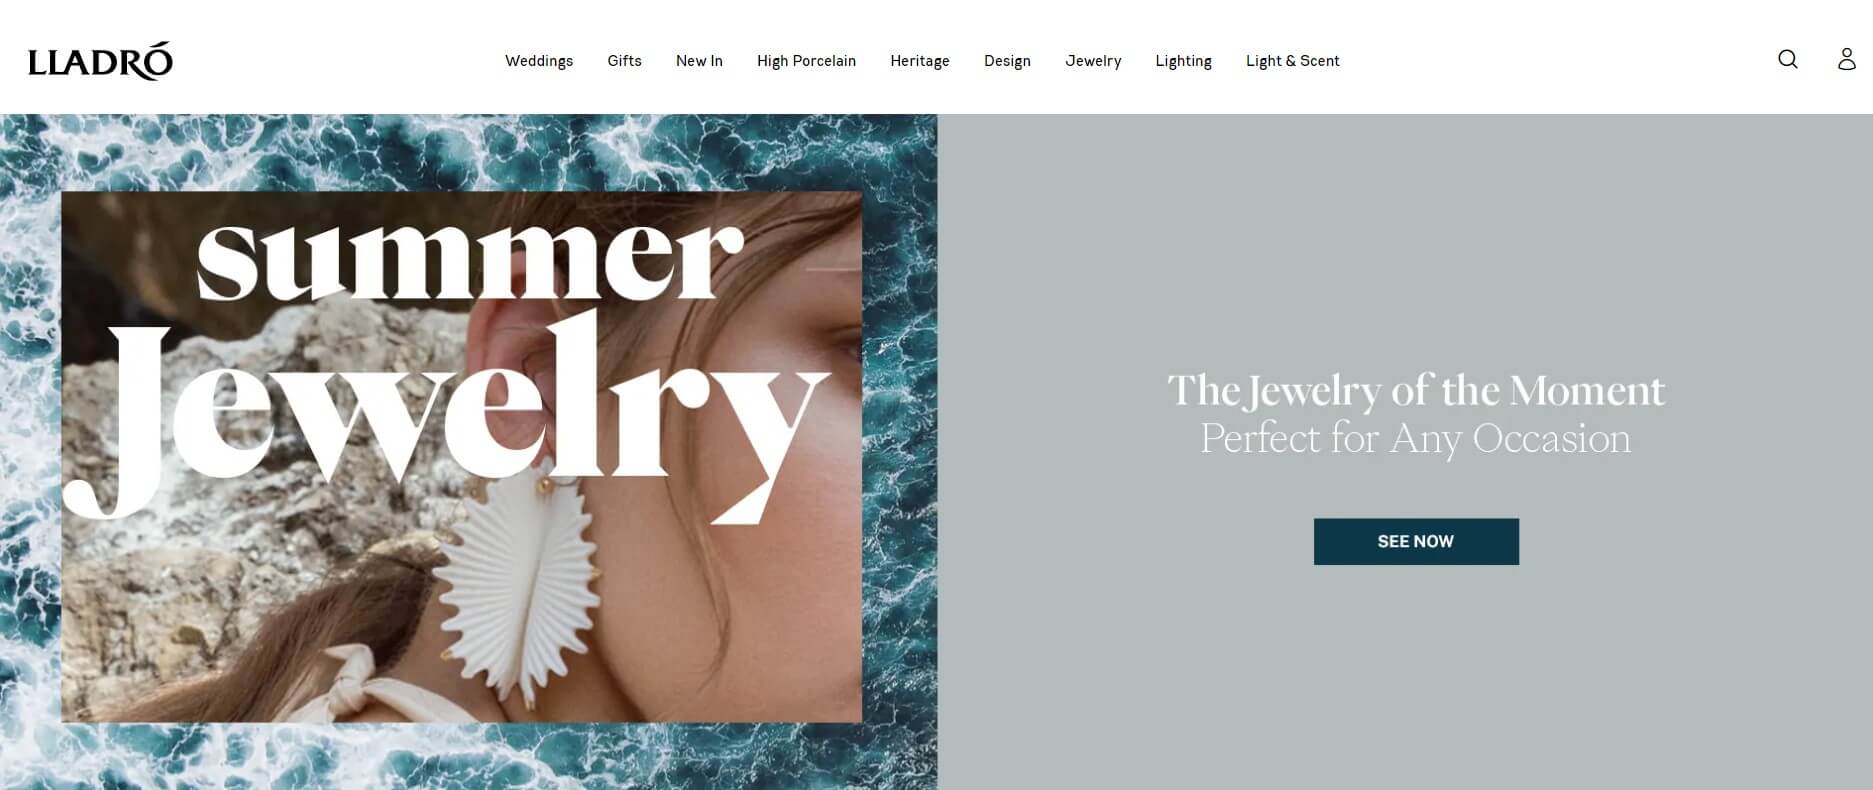Click 'The Jewelry of the Moment' heading
Image resolution: width=1873 pixels, height=790 pixels.
[1416, 390]
